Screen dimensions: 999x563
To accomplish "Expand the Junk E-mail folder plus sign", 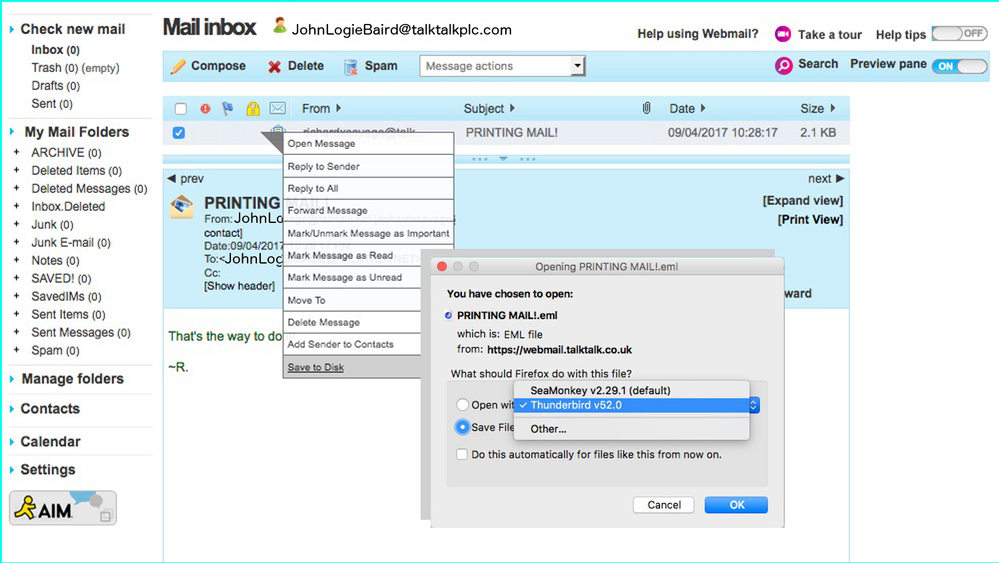I will (x=17, y=242).
